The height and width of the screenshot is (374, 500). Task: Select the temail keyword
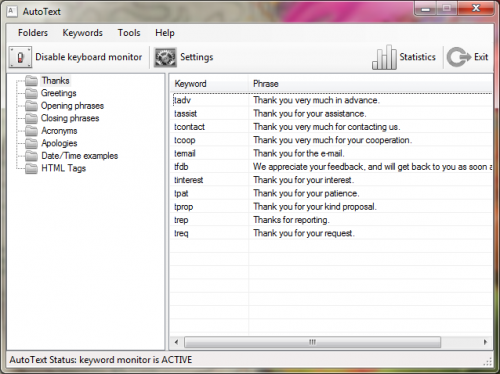pyautogui.click(x=185, y=153)
